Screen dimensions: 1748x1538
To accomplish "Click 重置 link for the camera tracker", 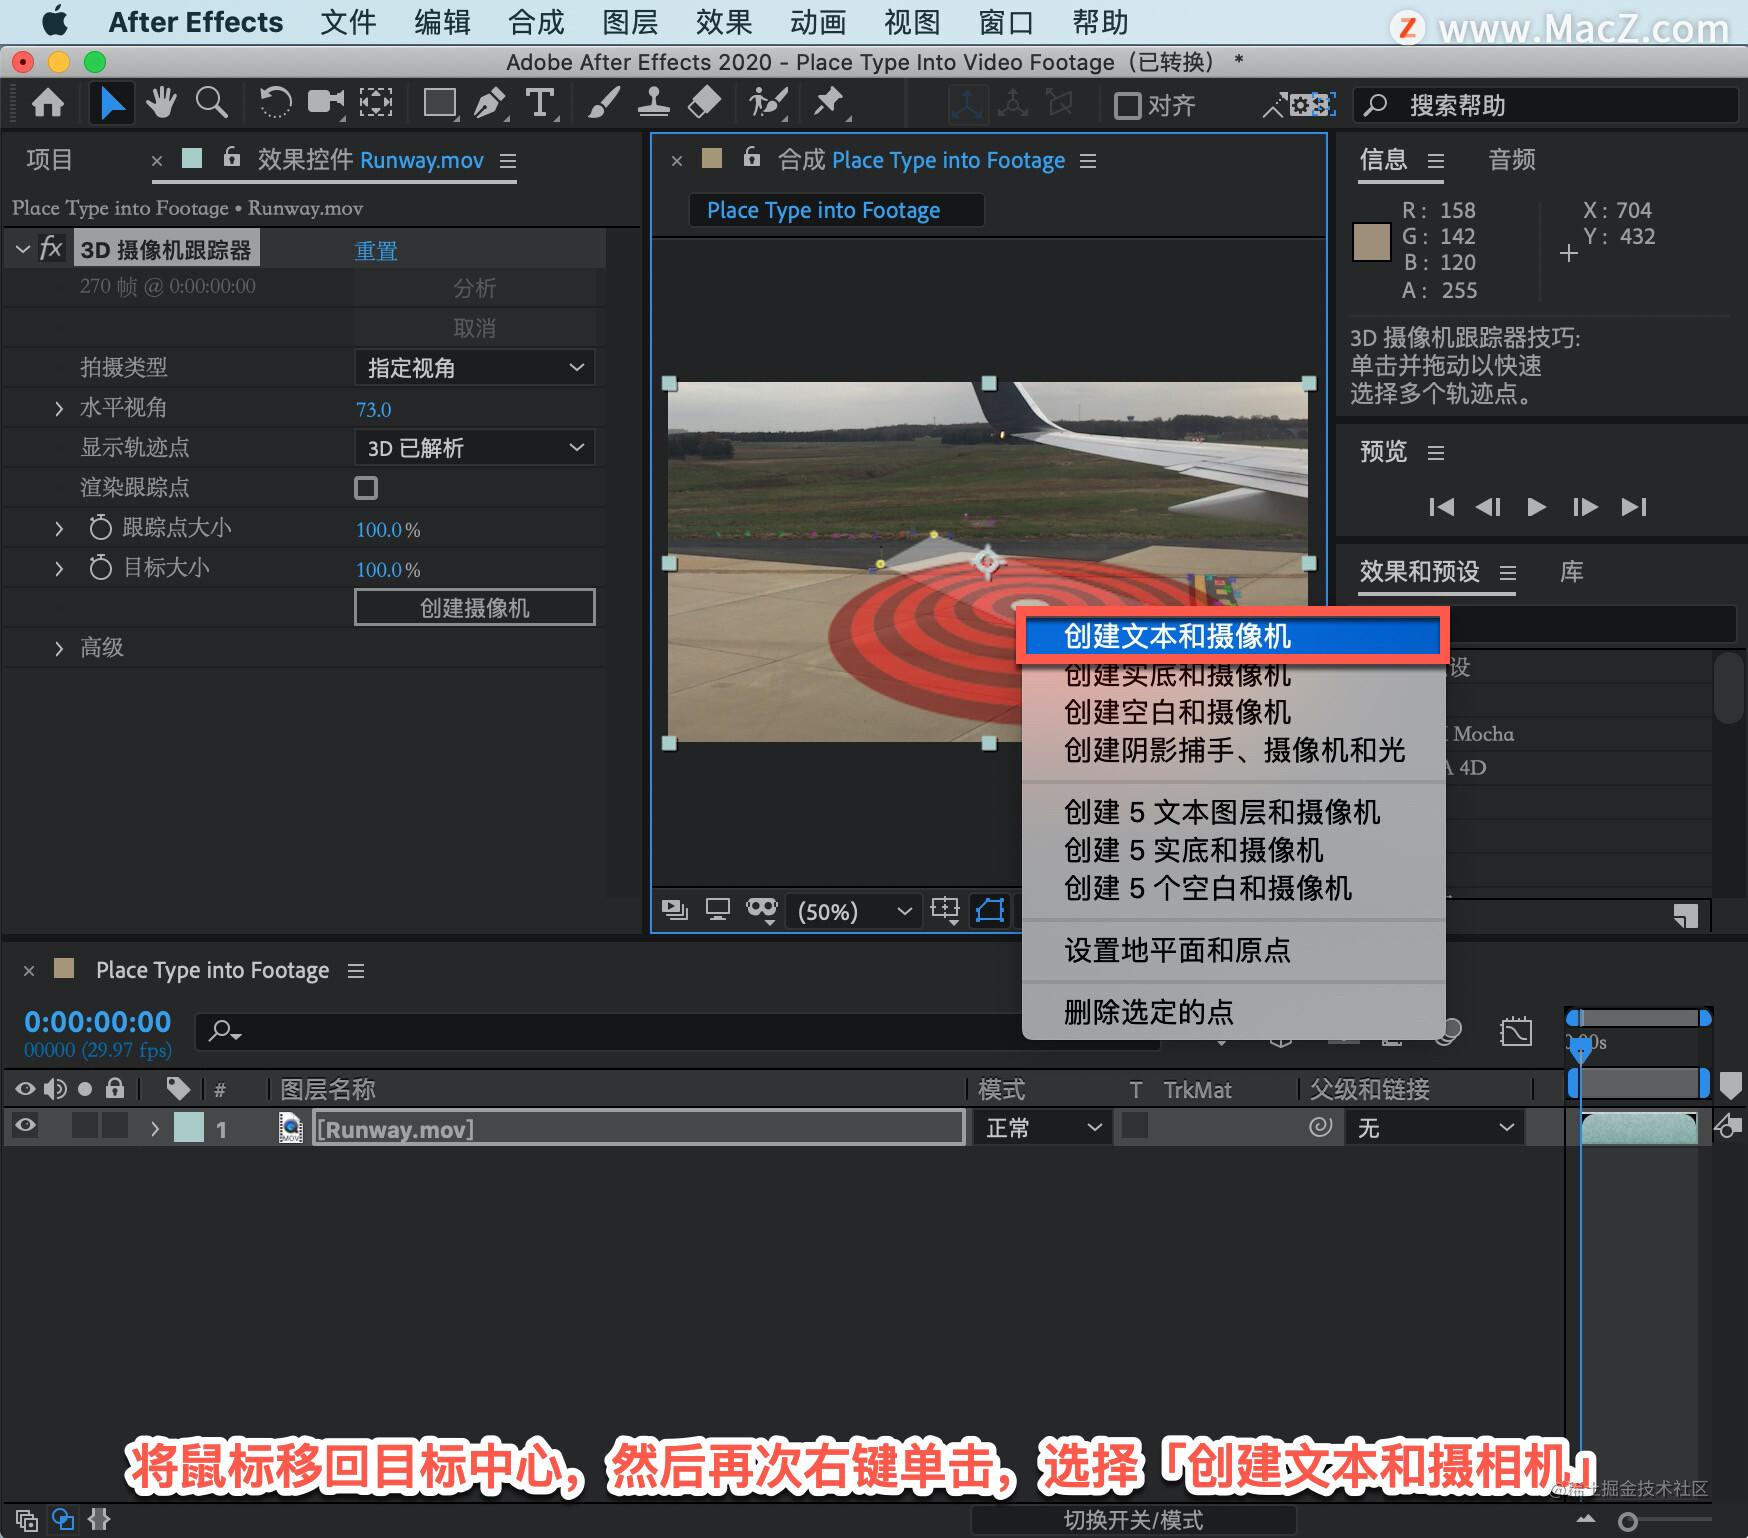I will 376,250.
